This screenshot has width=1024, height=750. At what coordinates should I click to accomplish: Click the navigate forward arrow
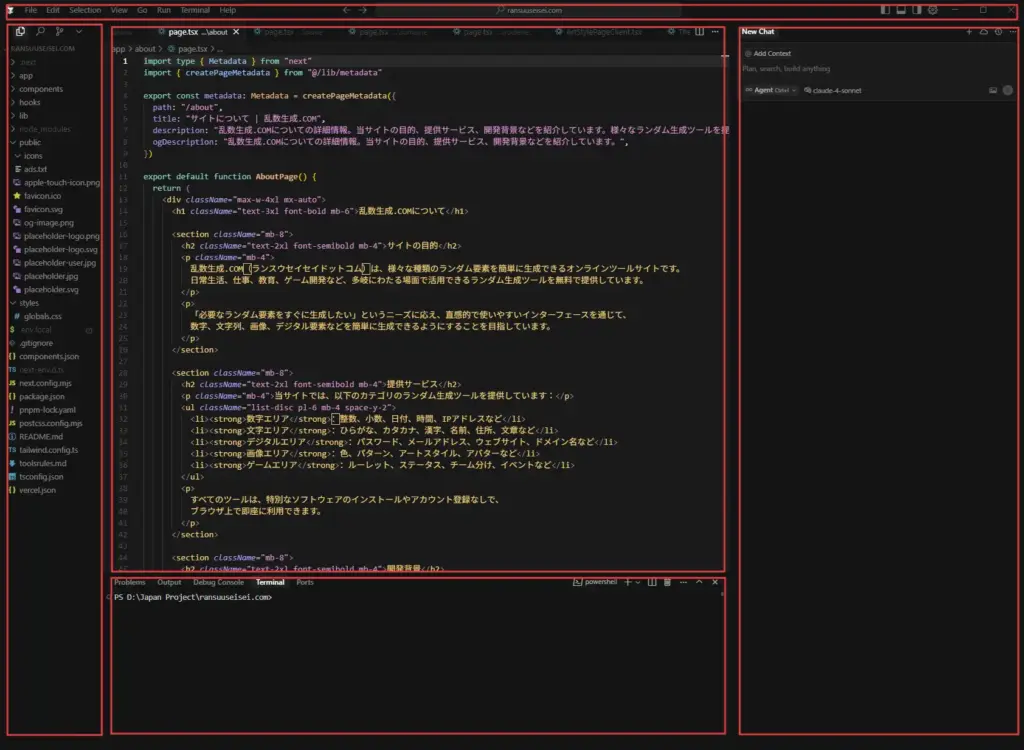tap(362, 10)
